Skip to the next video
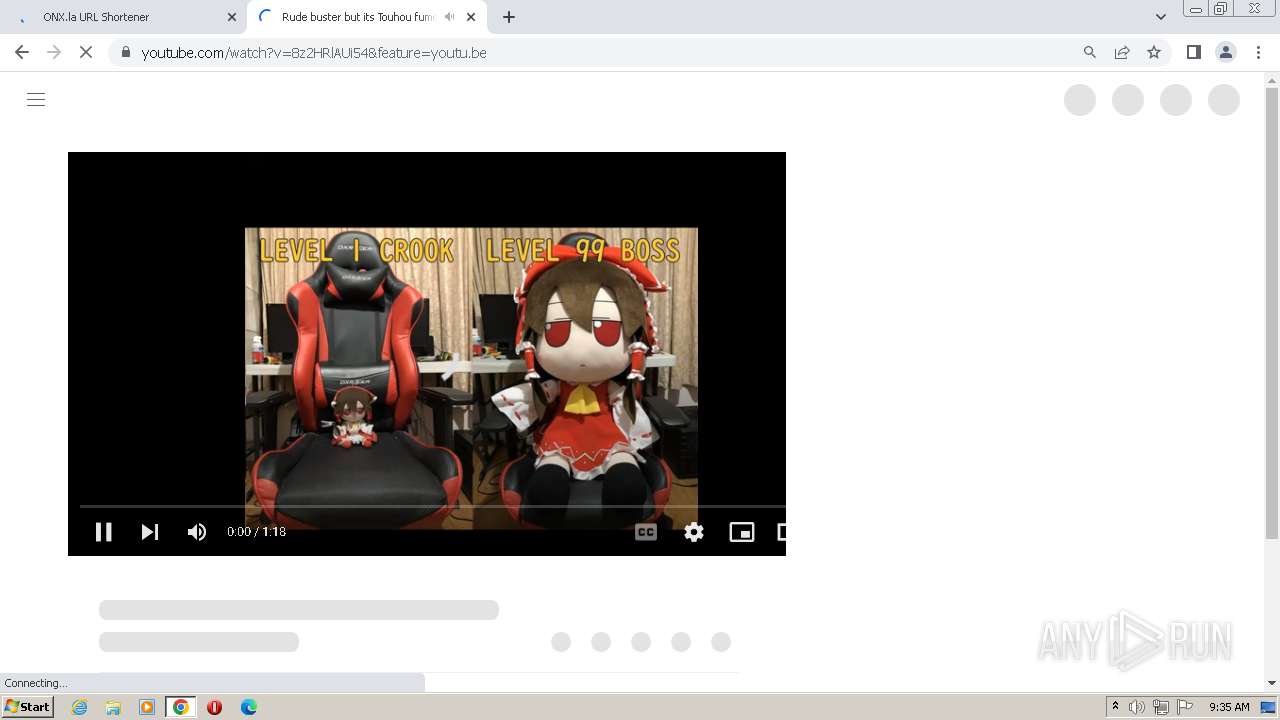1280x720 pixels. 150,532
